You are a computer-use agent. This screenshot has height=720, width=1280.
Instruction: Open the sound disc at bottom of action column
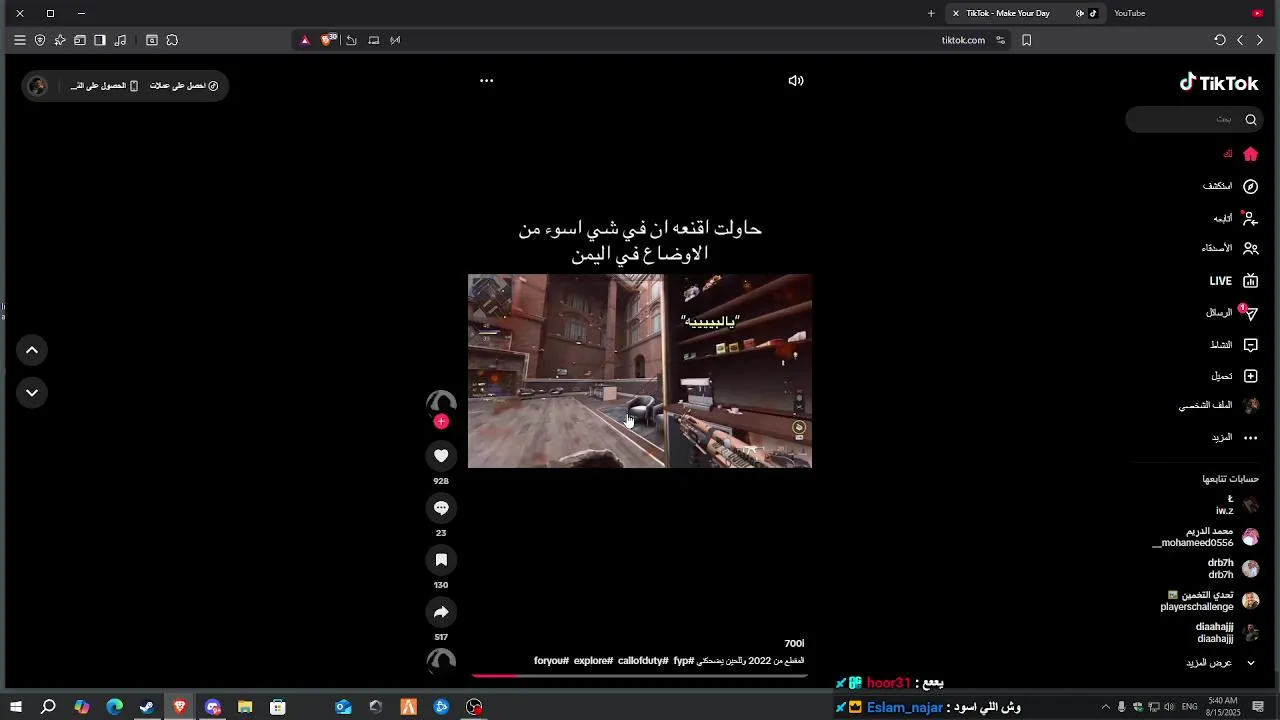pyautogui.click(x=441, y=660)
